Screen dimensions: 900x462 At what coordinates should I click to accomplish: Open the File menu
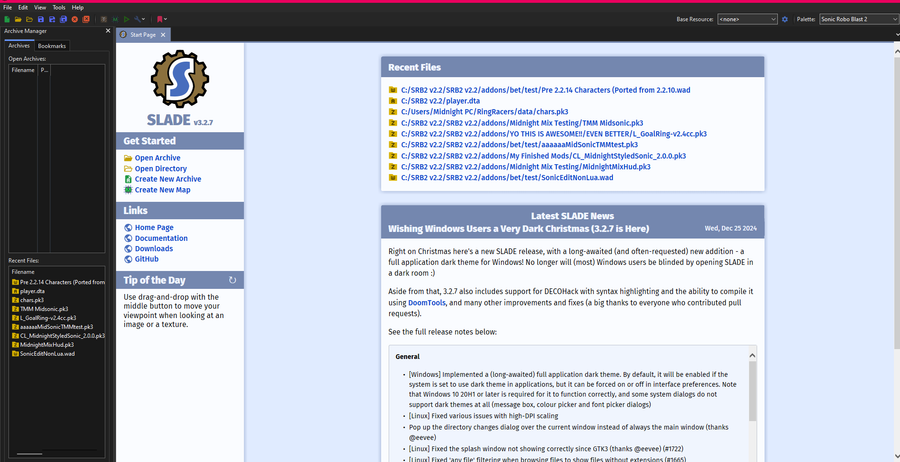click(x=7, y=7)
